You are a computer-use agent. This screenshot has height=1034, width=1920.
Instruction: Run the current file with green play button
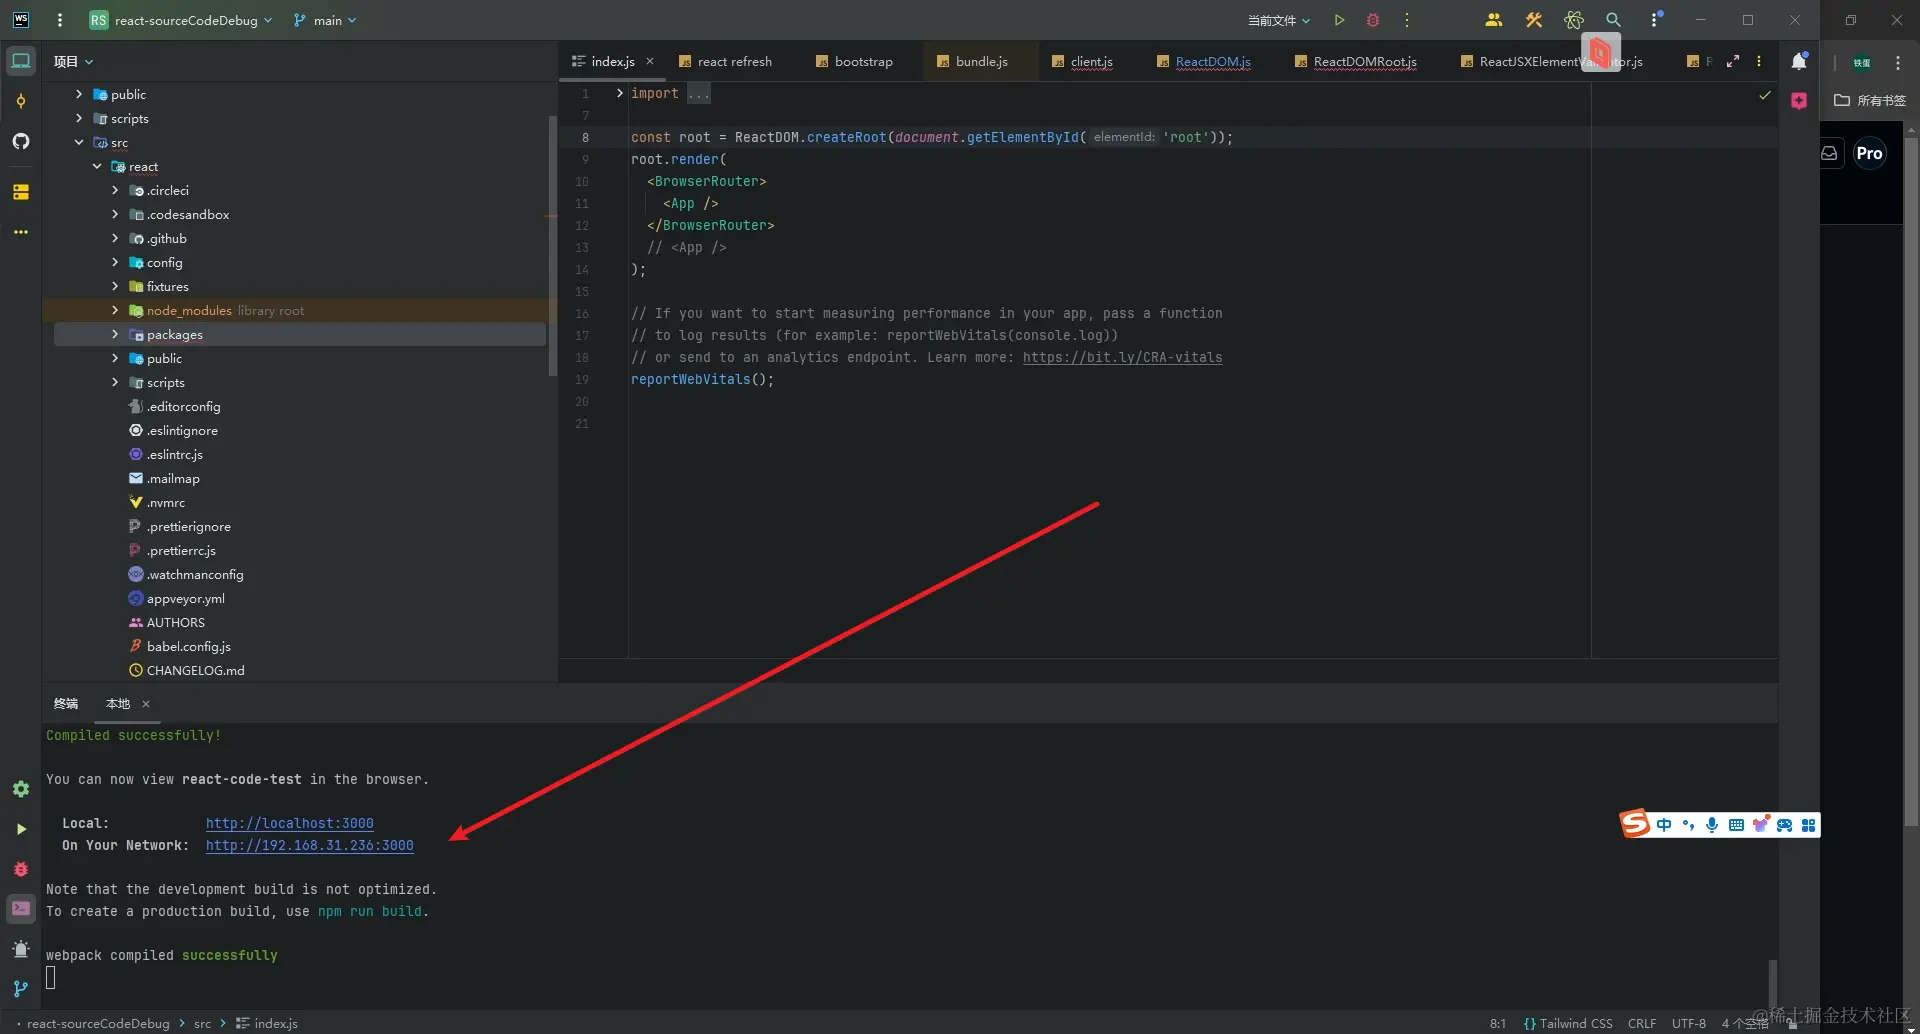click(1339, 20)
